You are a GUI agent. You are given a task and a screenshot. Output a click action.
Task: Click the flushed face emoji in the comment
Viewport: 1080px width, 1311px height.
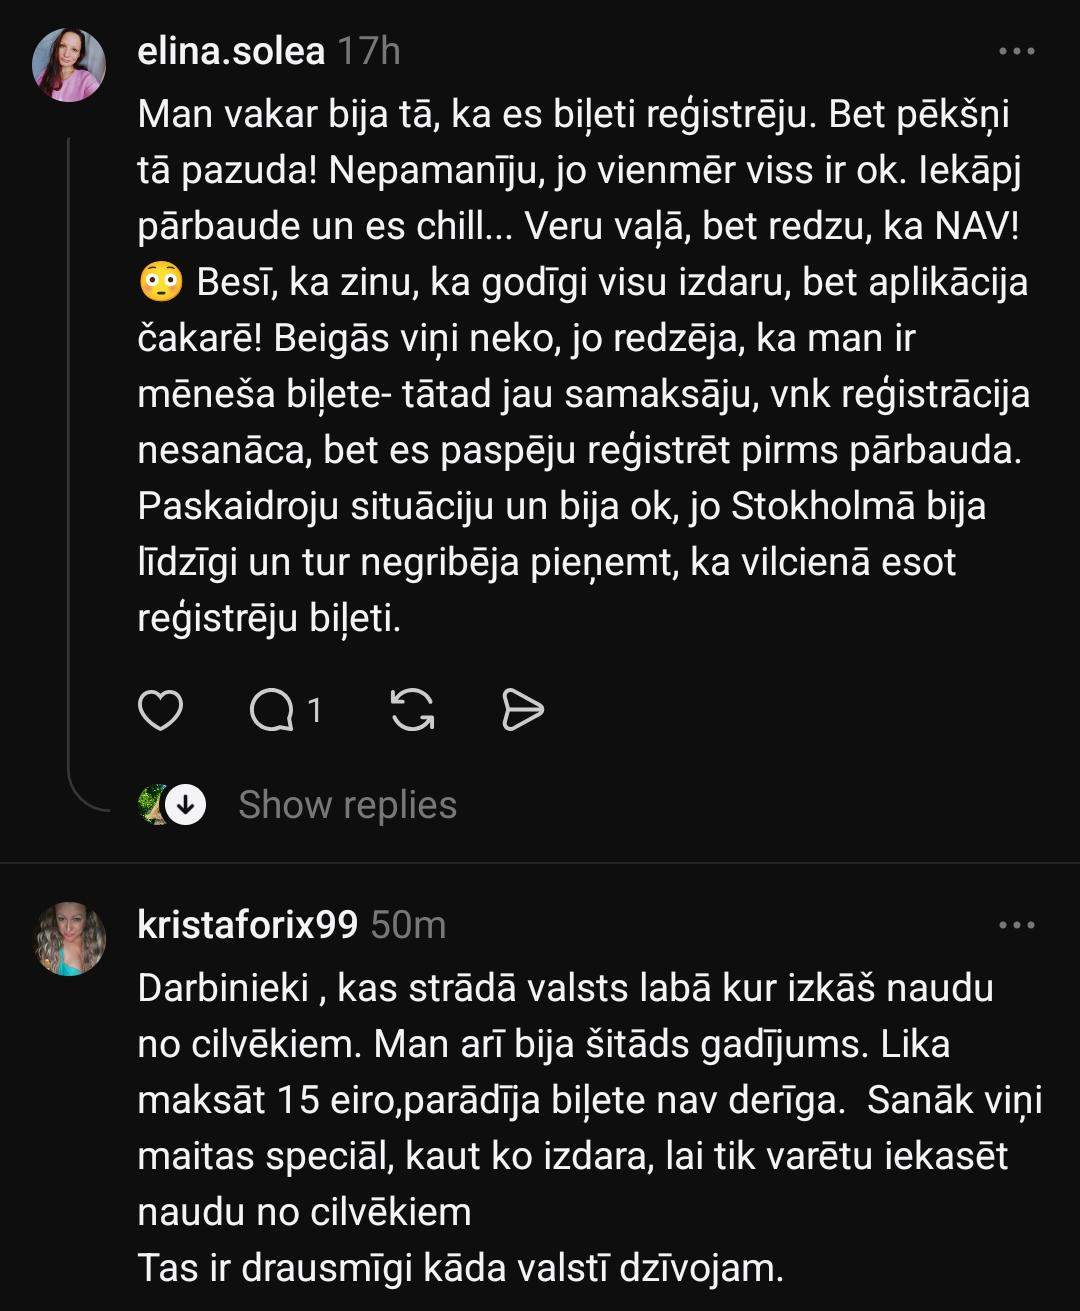click(x=160, y=283)
